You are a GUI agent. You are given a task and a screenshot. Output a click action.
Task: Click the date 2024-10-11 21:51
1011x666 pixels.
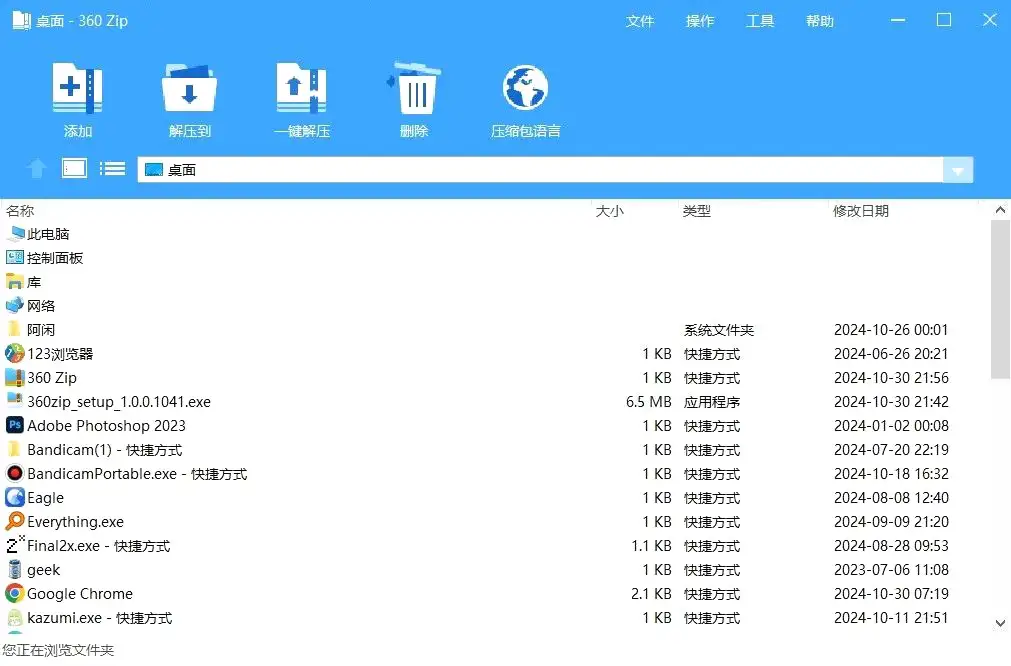(891, 618)
